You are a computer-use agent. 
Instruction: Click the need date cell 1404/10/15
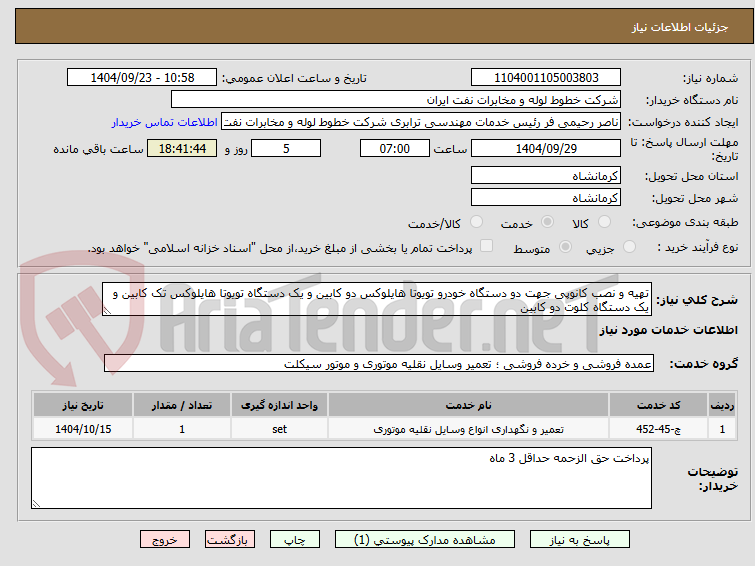coord(83,429)
